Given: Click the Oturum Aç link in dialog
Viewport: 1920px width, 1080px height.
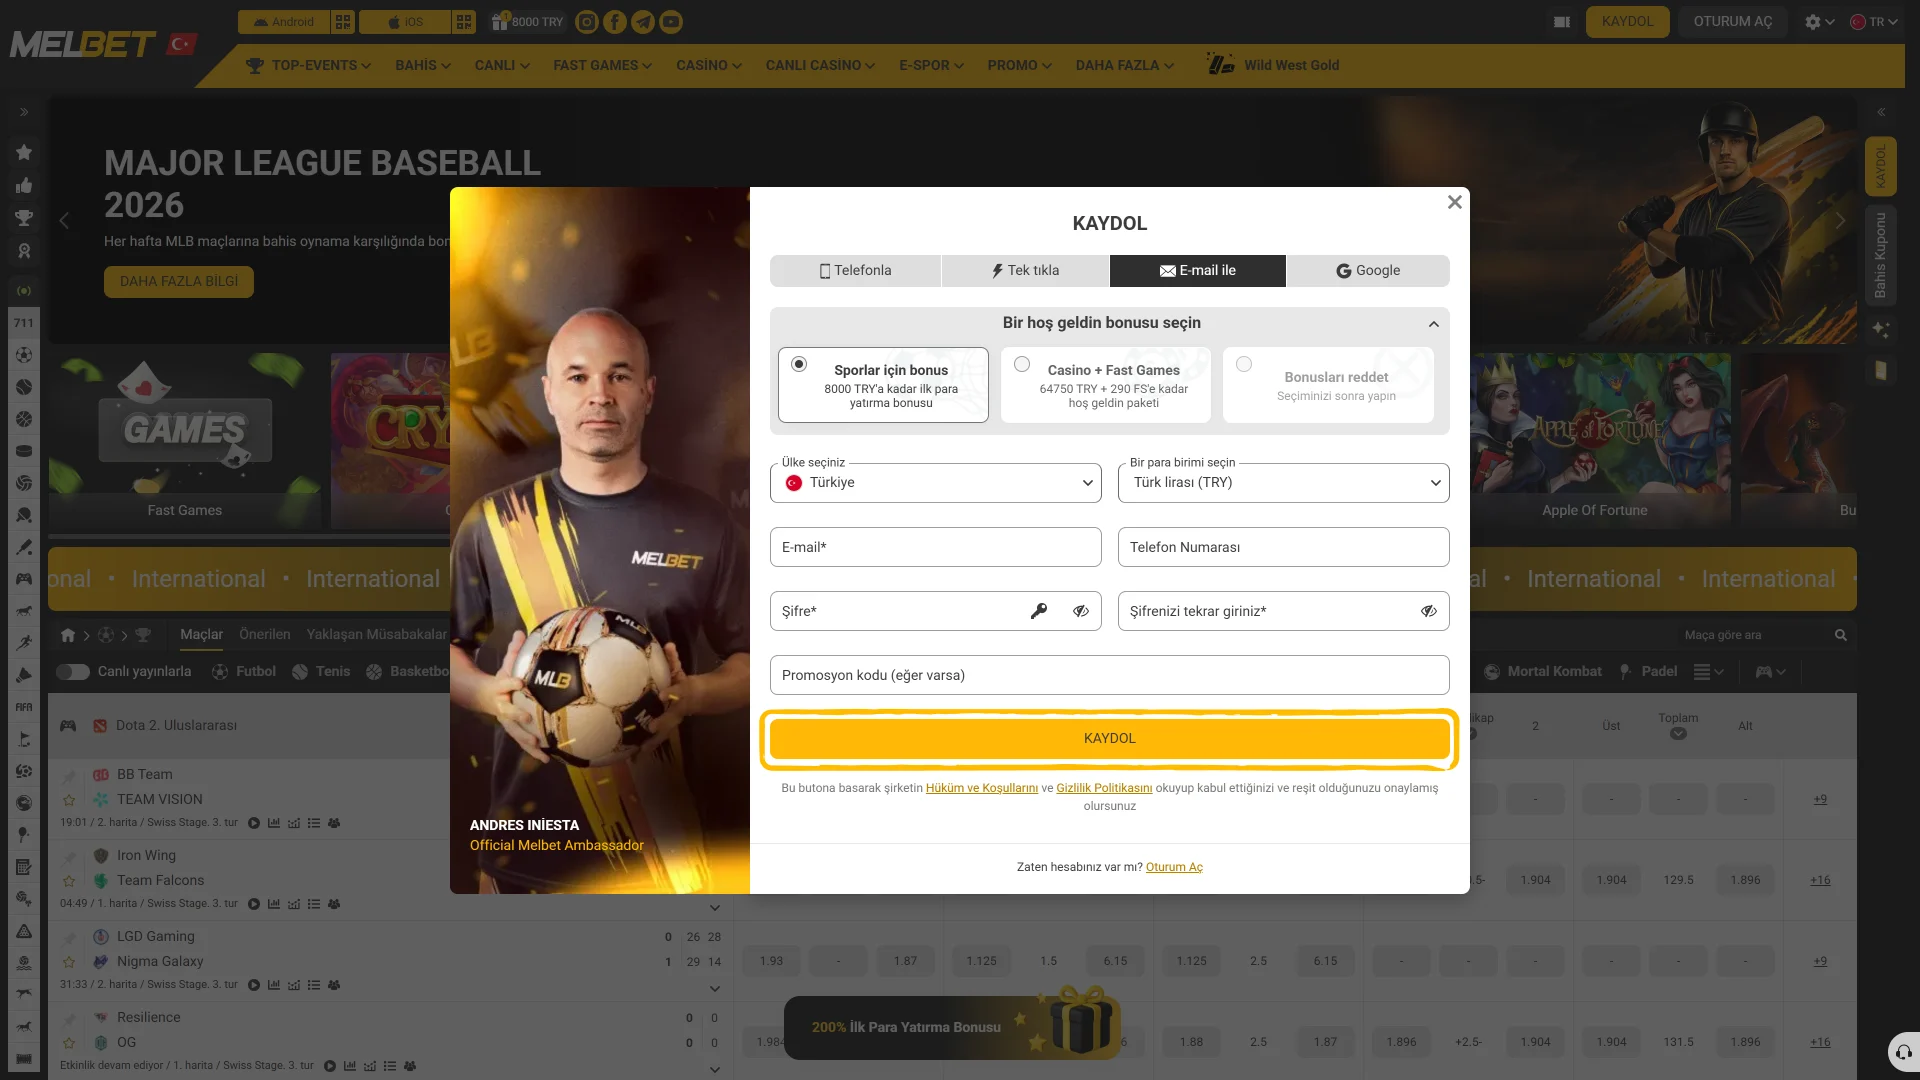Looking at the screenshot, I should [1174, 868].
